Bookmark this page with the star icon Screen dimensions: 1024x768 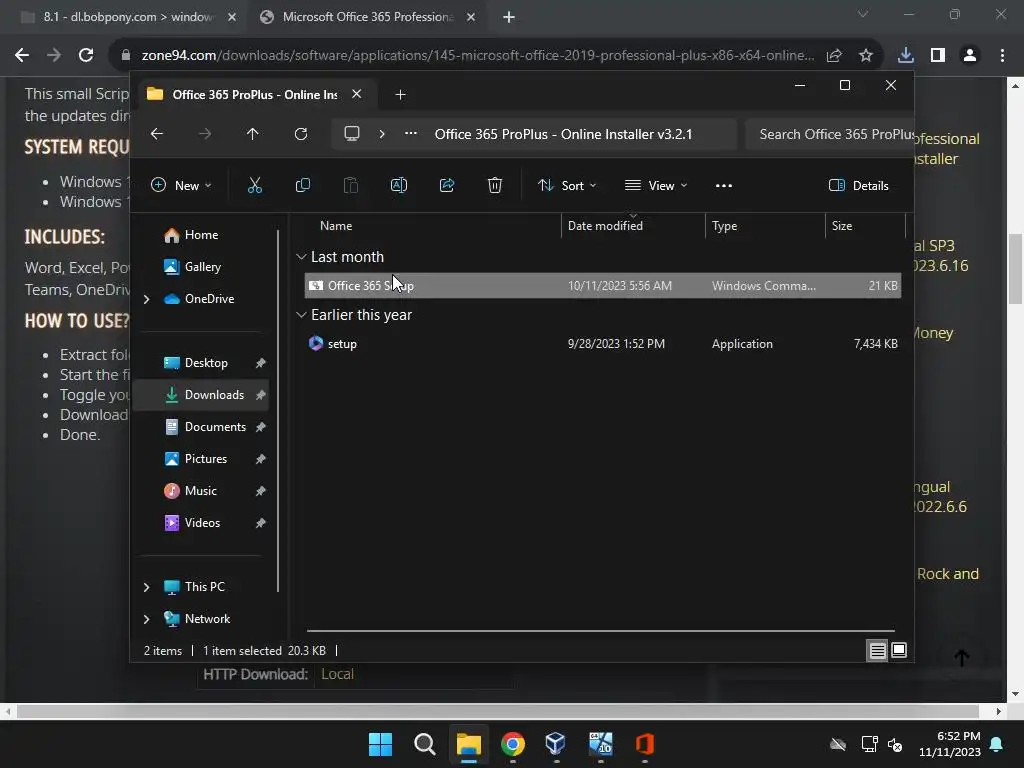pyautogui.click(x=866, y=56)
